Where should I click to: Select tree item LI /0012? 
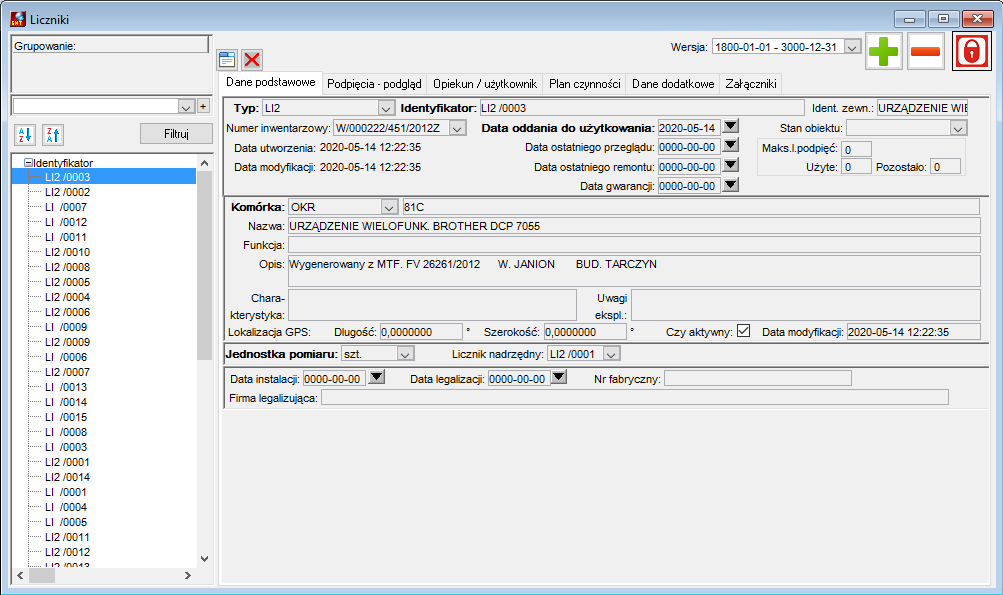pyautogui.click(x=66, y=222)
